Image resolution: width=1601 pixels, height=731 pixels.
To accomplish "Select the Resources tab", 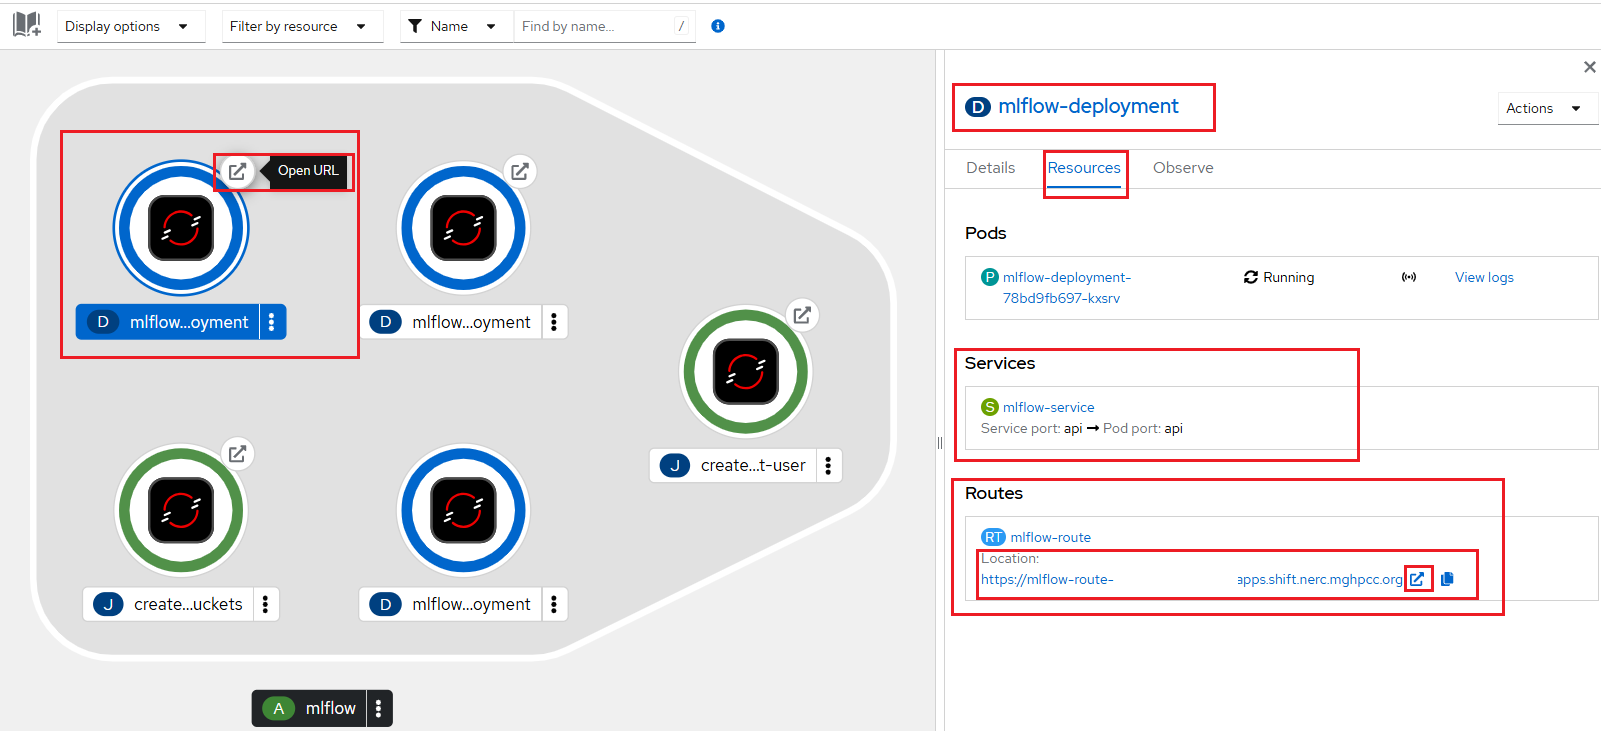I will coord(1084,168).
